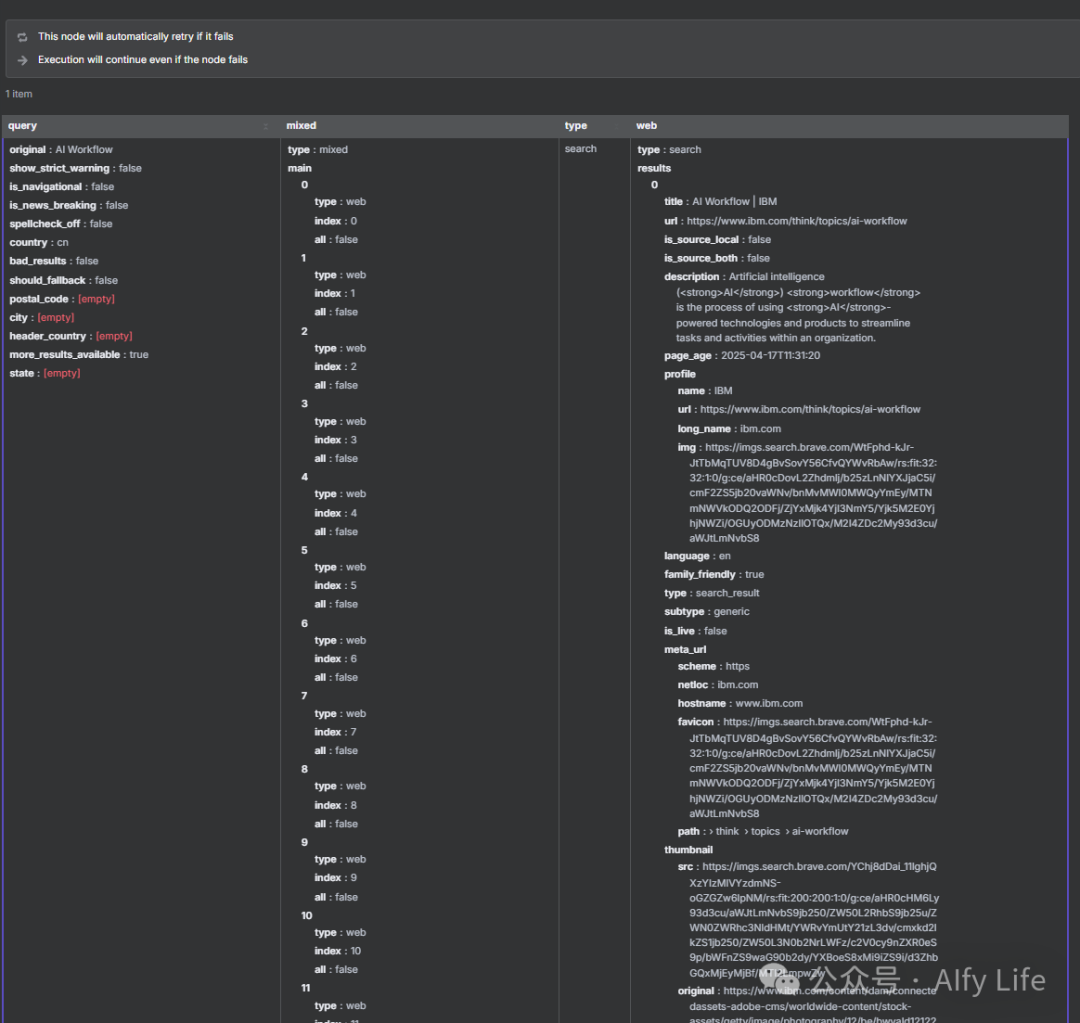Select the 'is_news_breaking : false' row
Image resolution: width=1080 pixels, height=1023 pixels.
(68, 205)
